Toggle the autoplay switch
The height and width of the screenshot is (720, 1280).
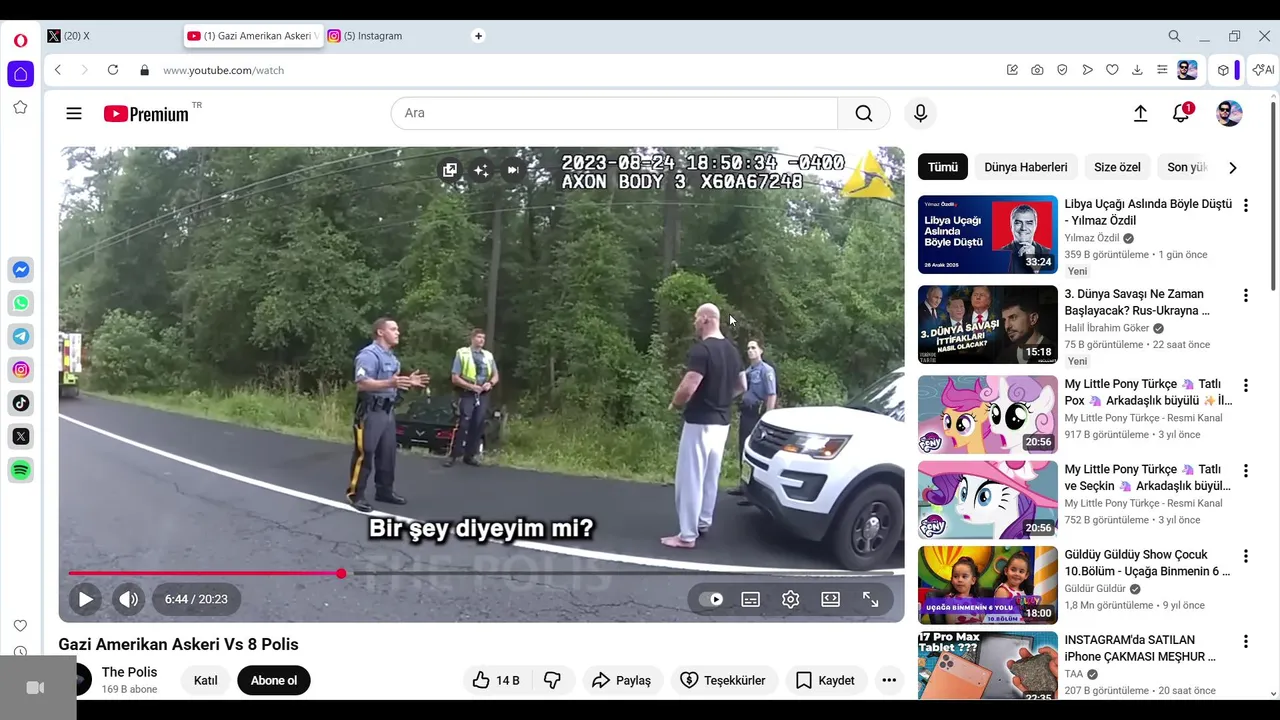click(711, 599)
